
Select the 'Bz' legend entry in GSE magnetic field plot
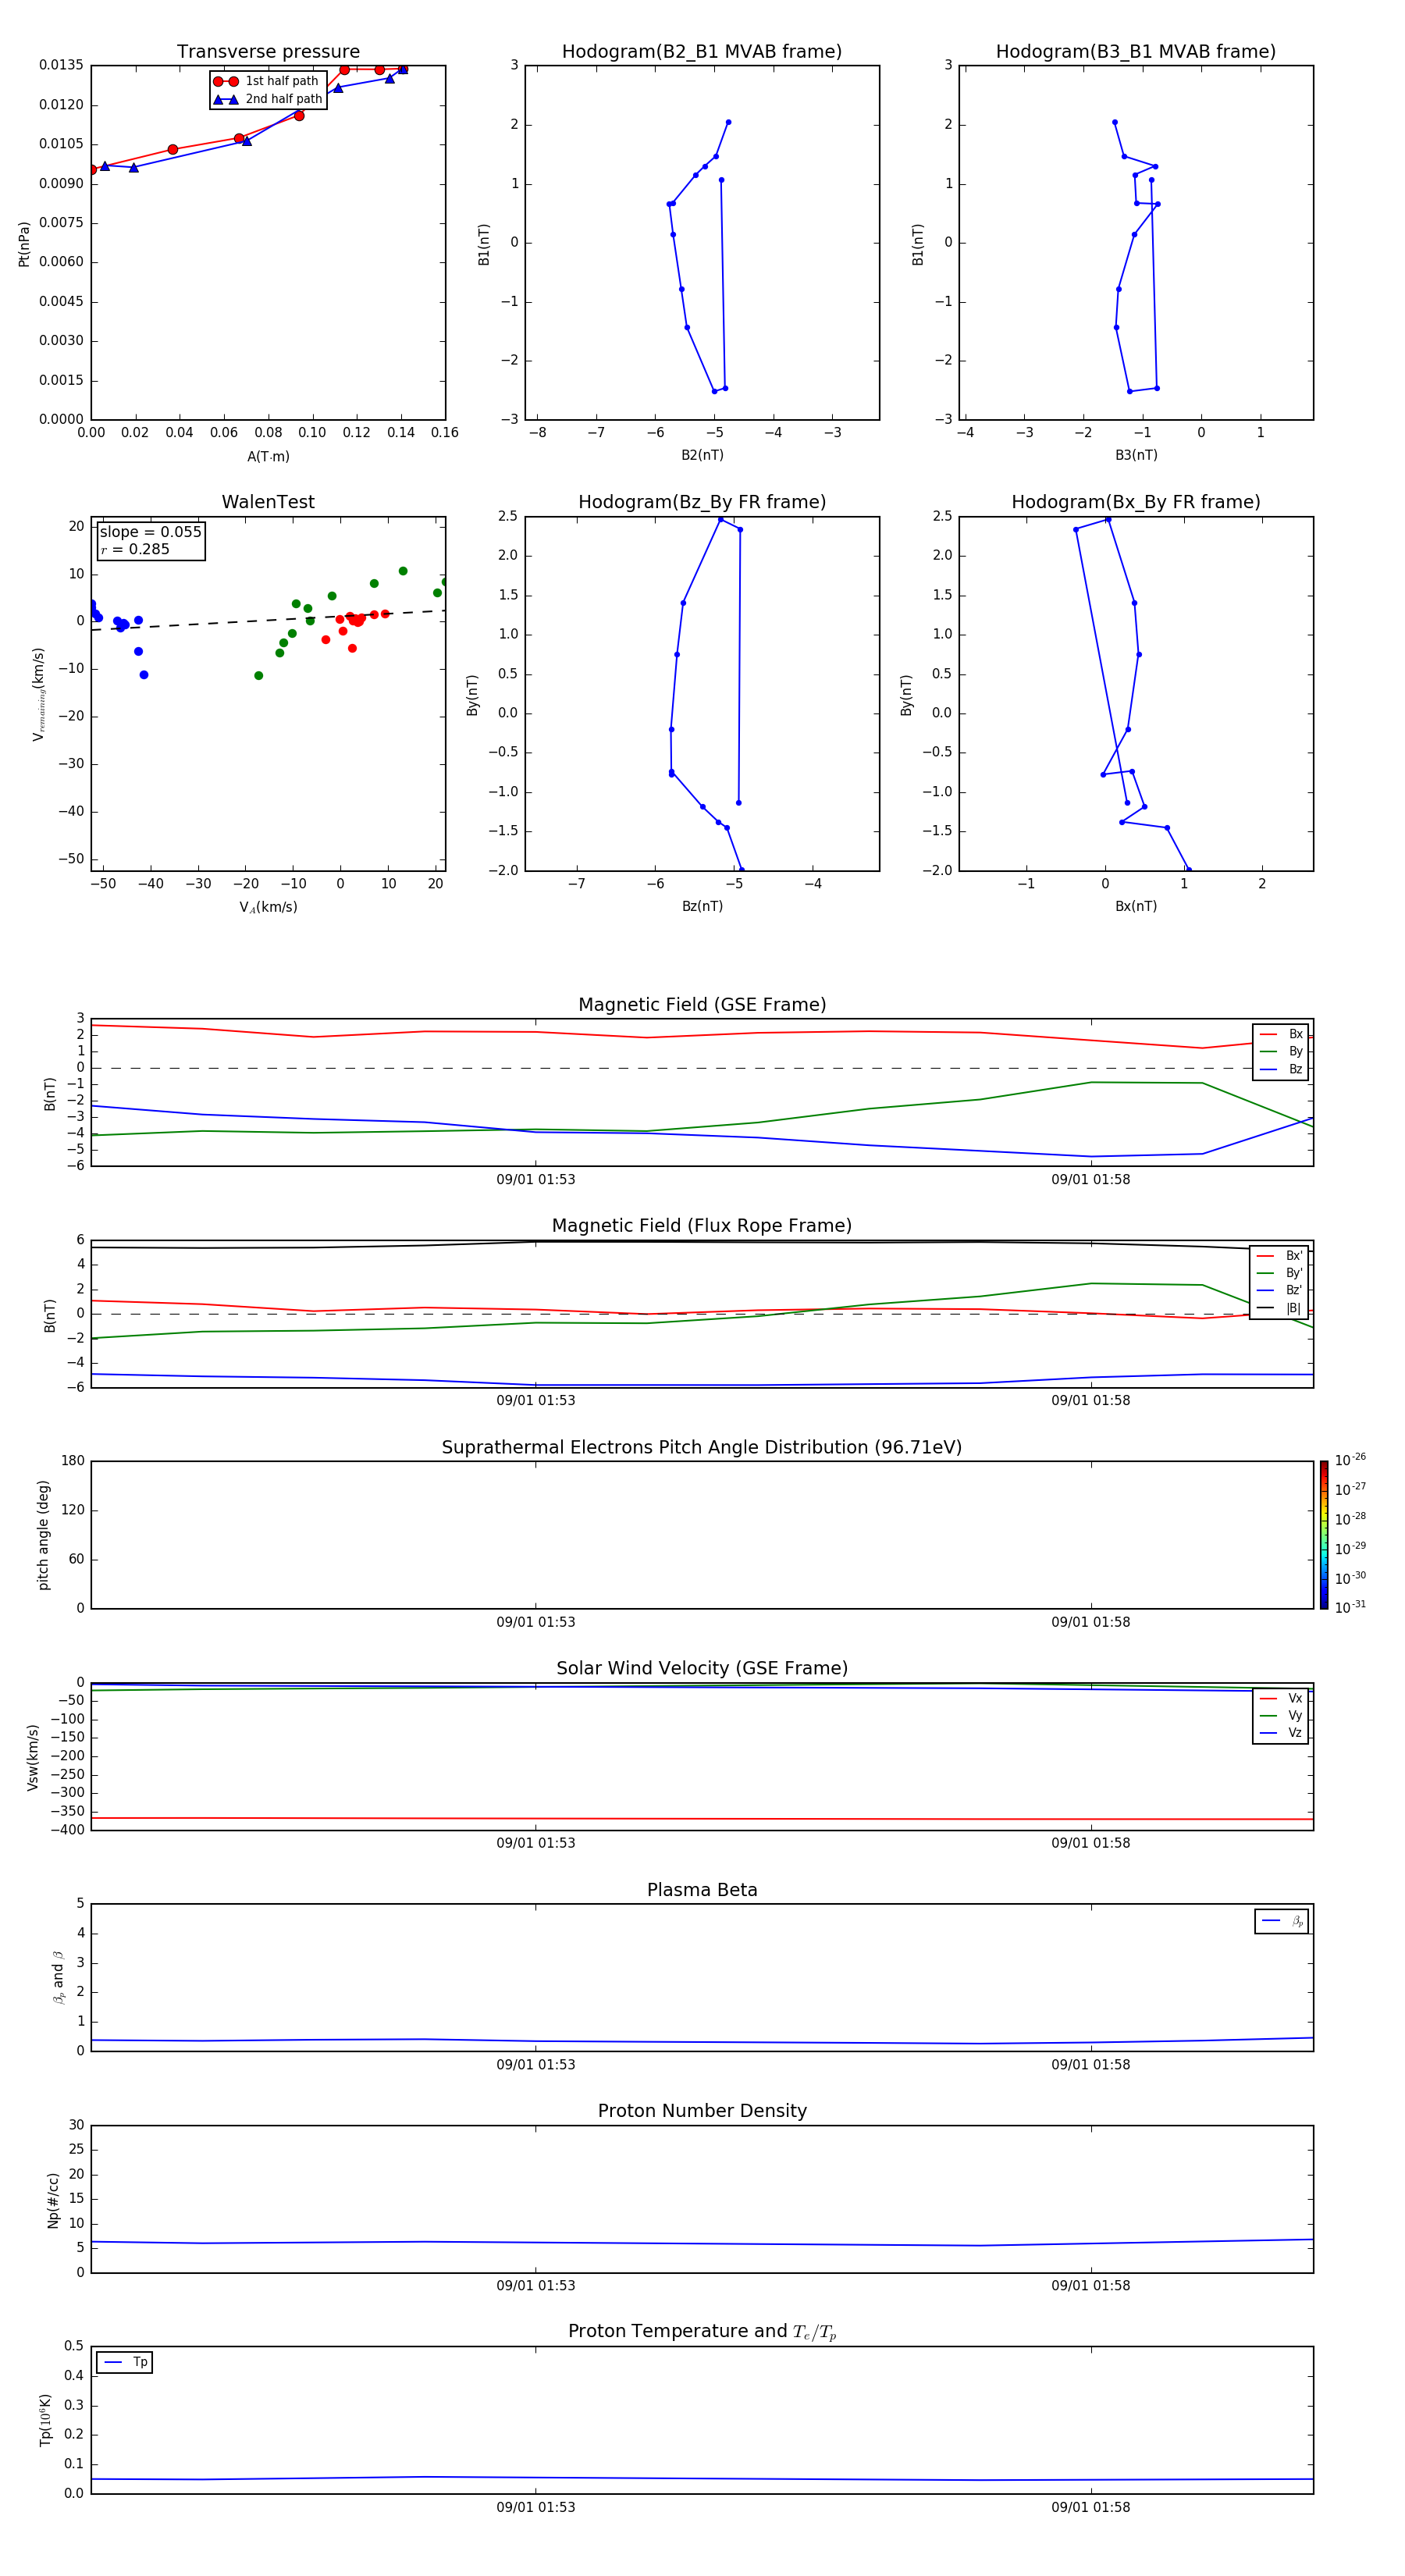[x=1281, y=1069]
